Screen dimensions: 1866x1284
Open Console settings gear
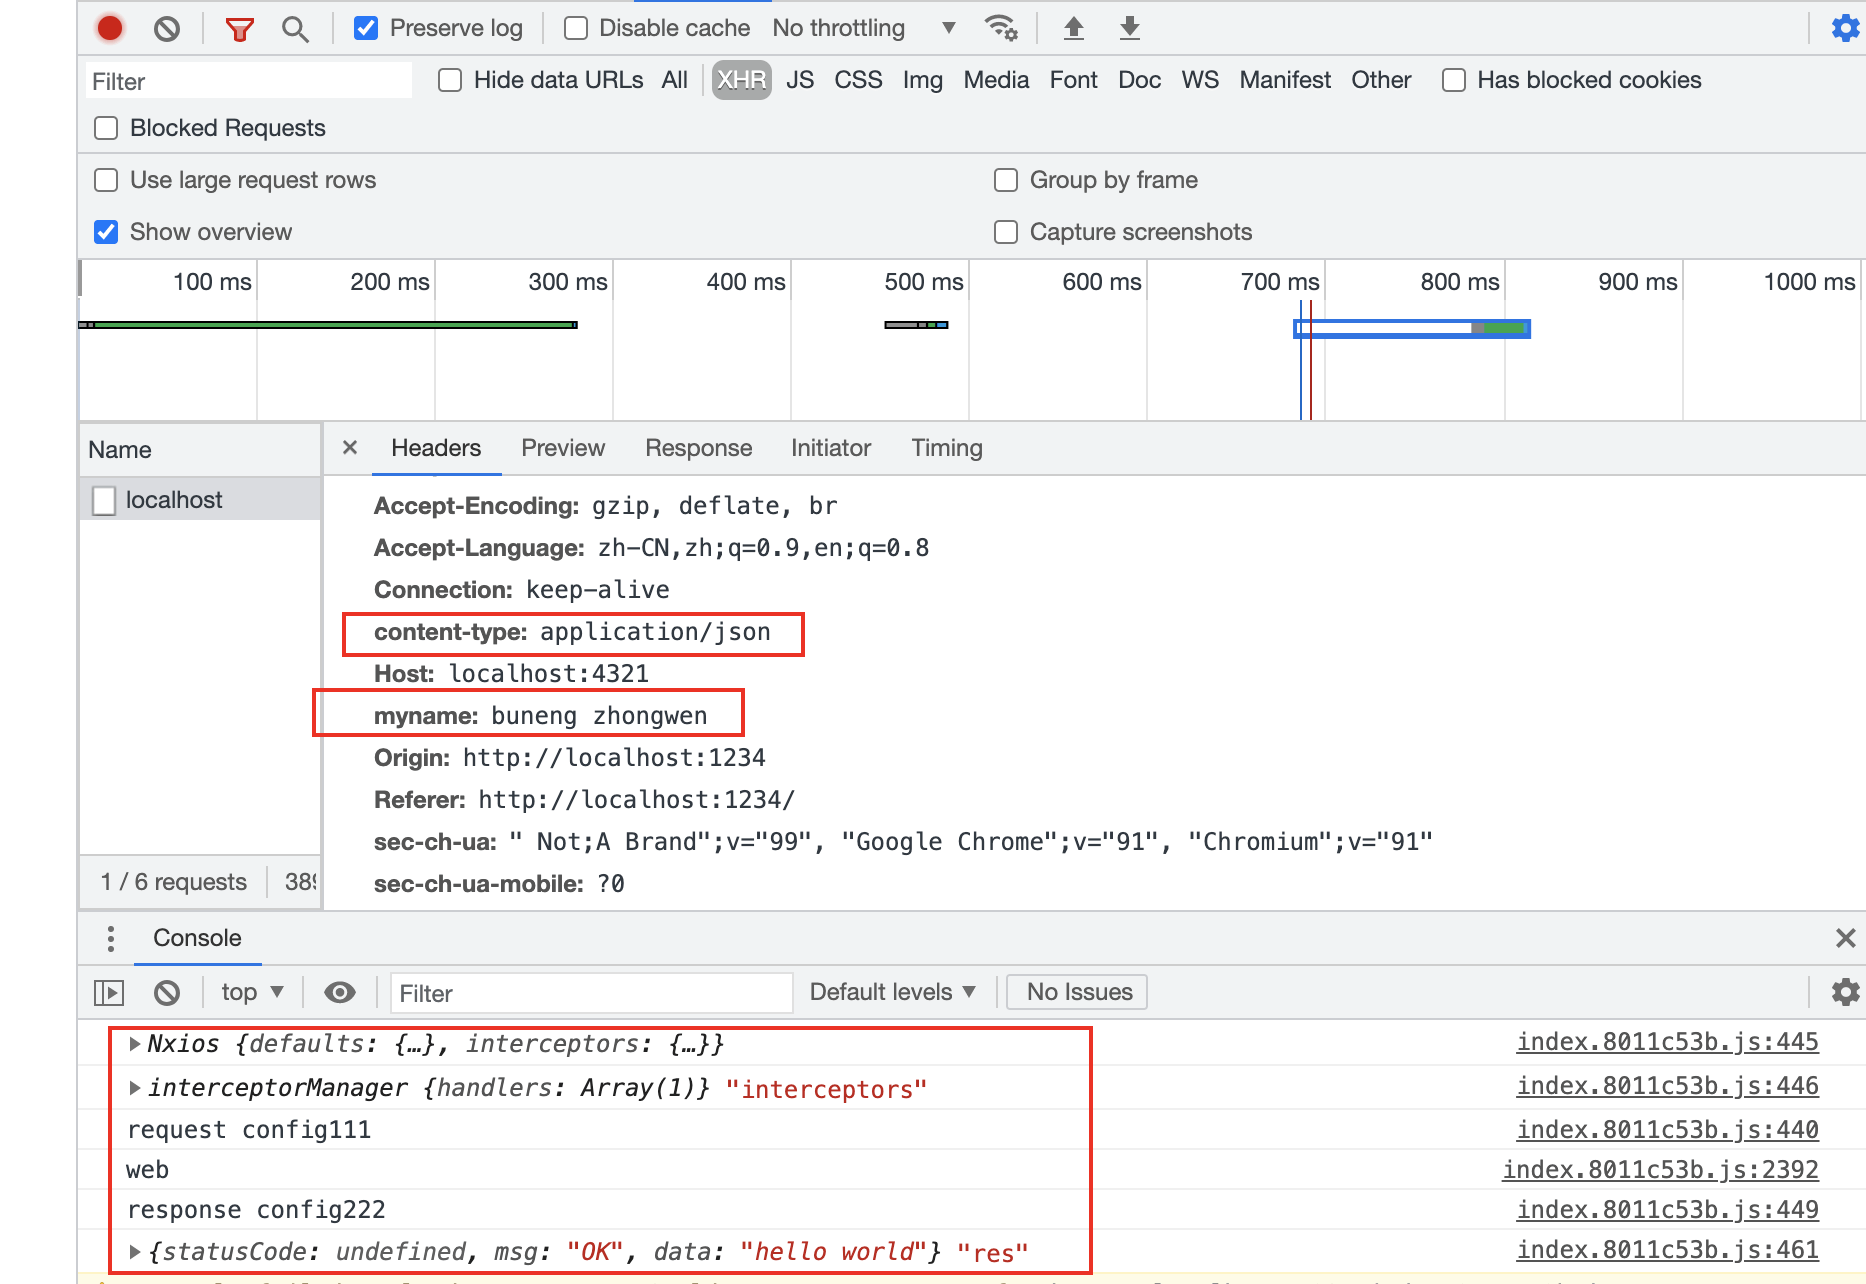point(1845,992)
